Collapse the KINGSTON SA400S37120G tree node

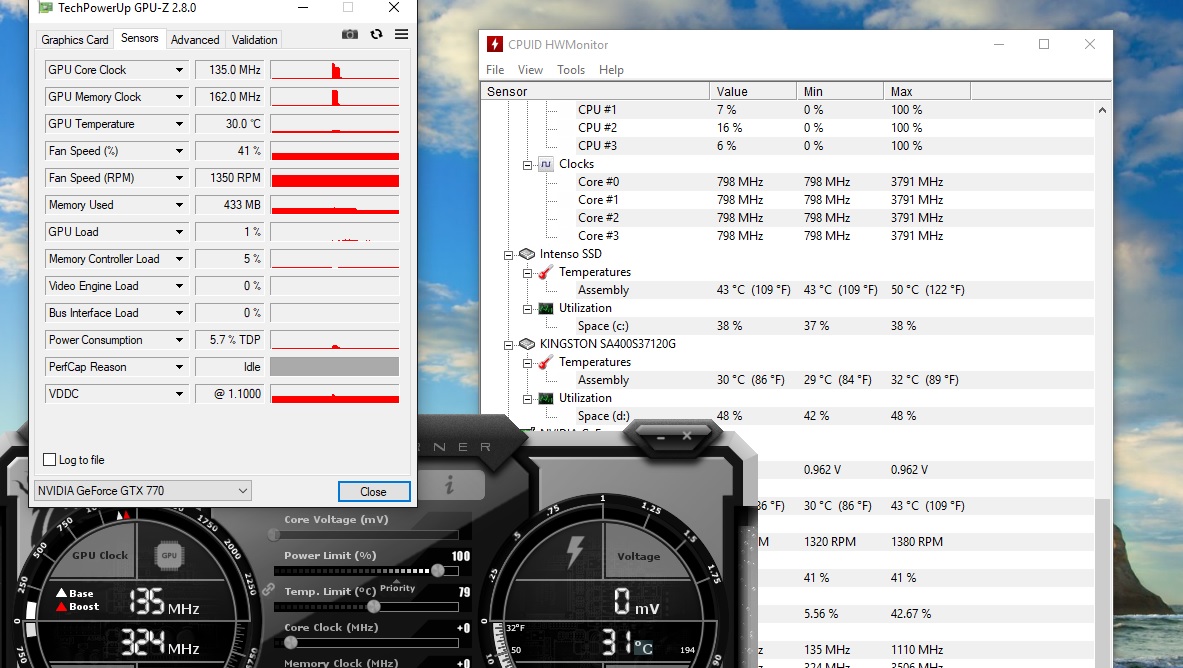pos(509,345)
